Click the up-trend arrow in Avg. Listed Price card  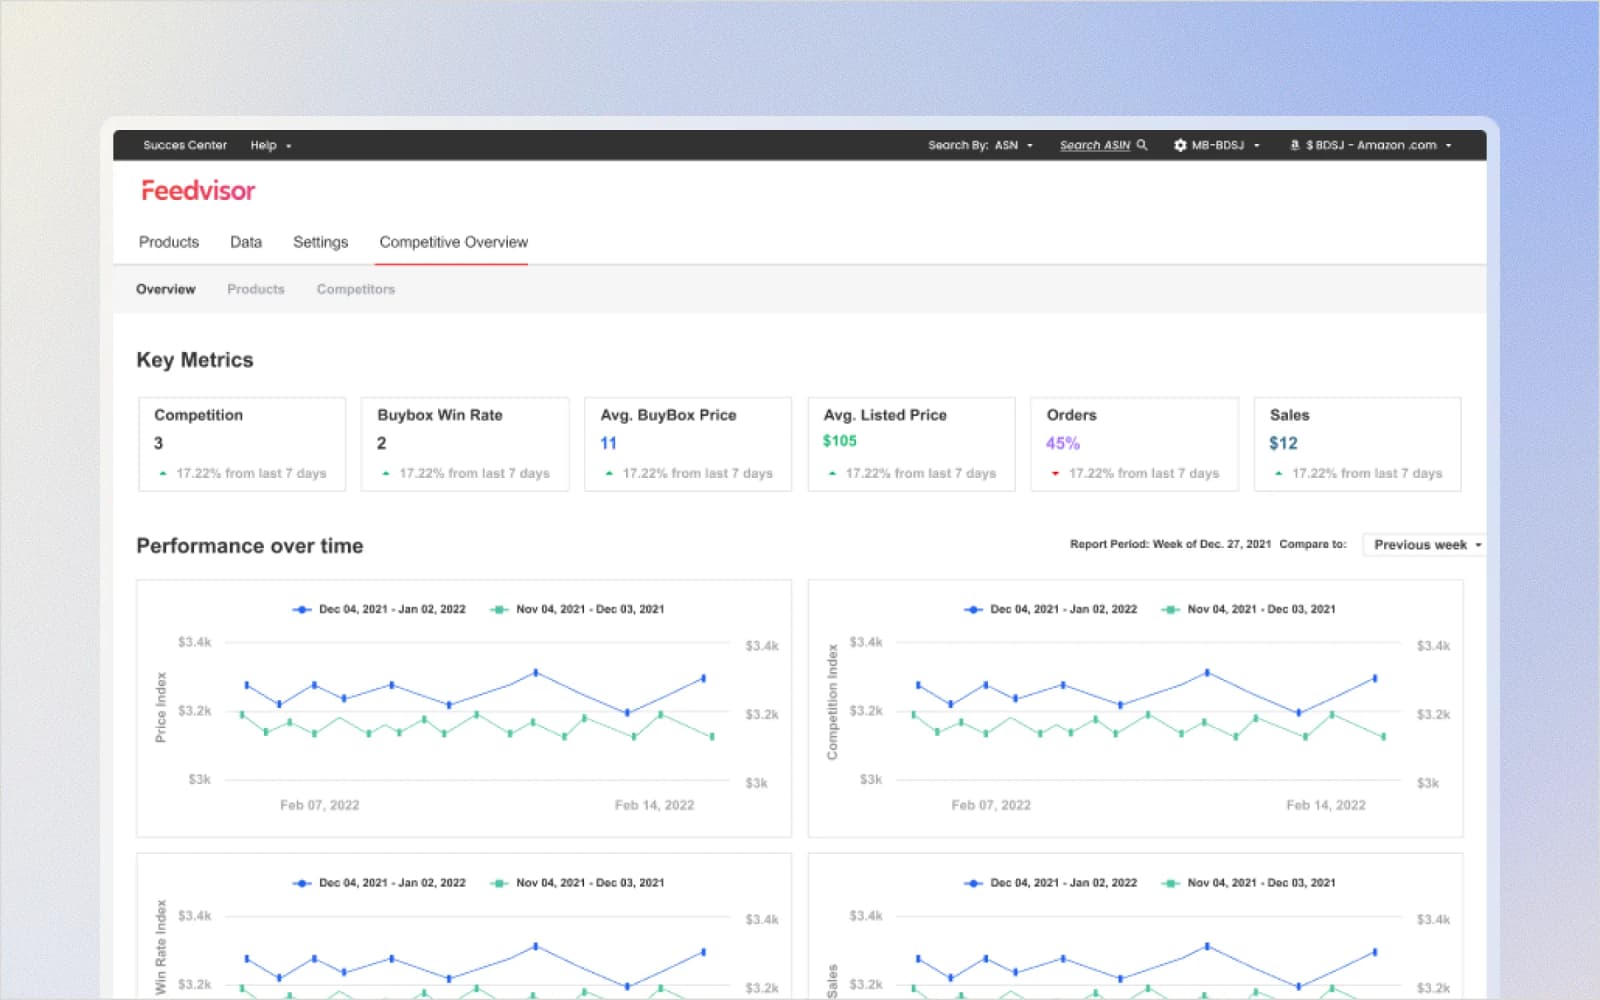(832, 474)
